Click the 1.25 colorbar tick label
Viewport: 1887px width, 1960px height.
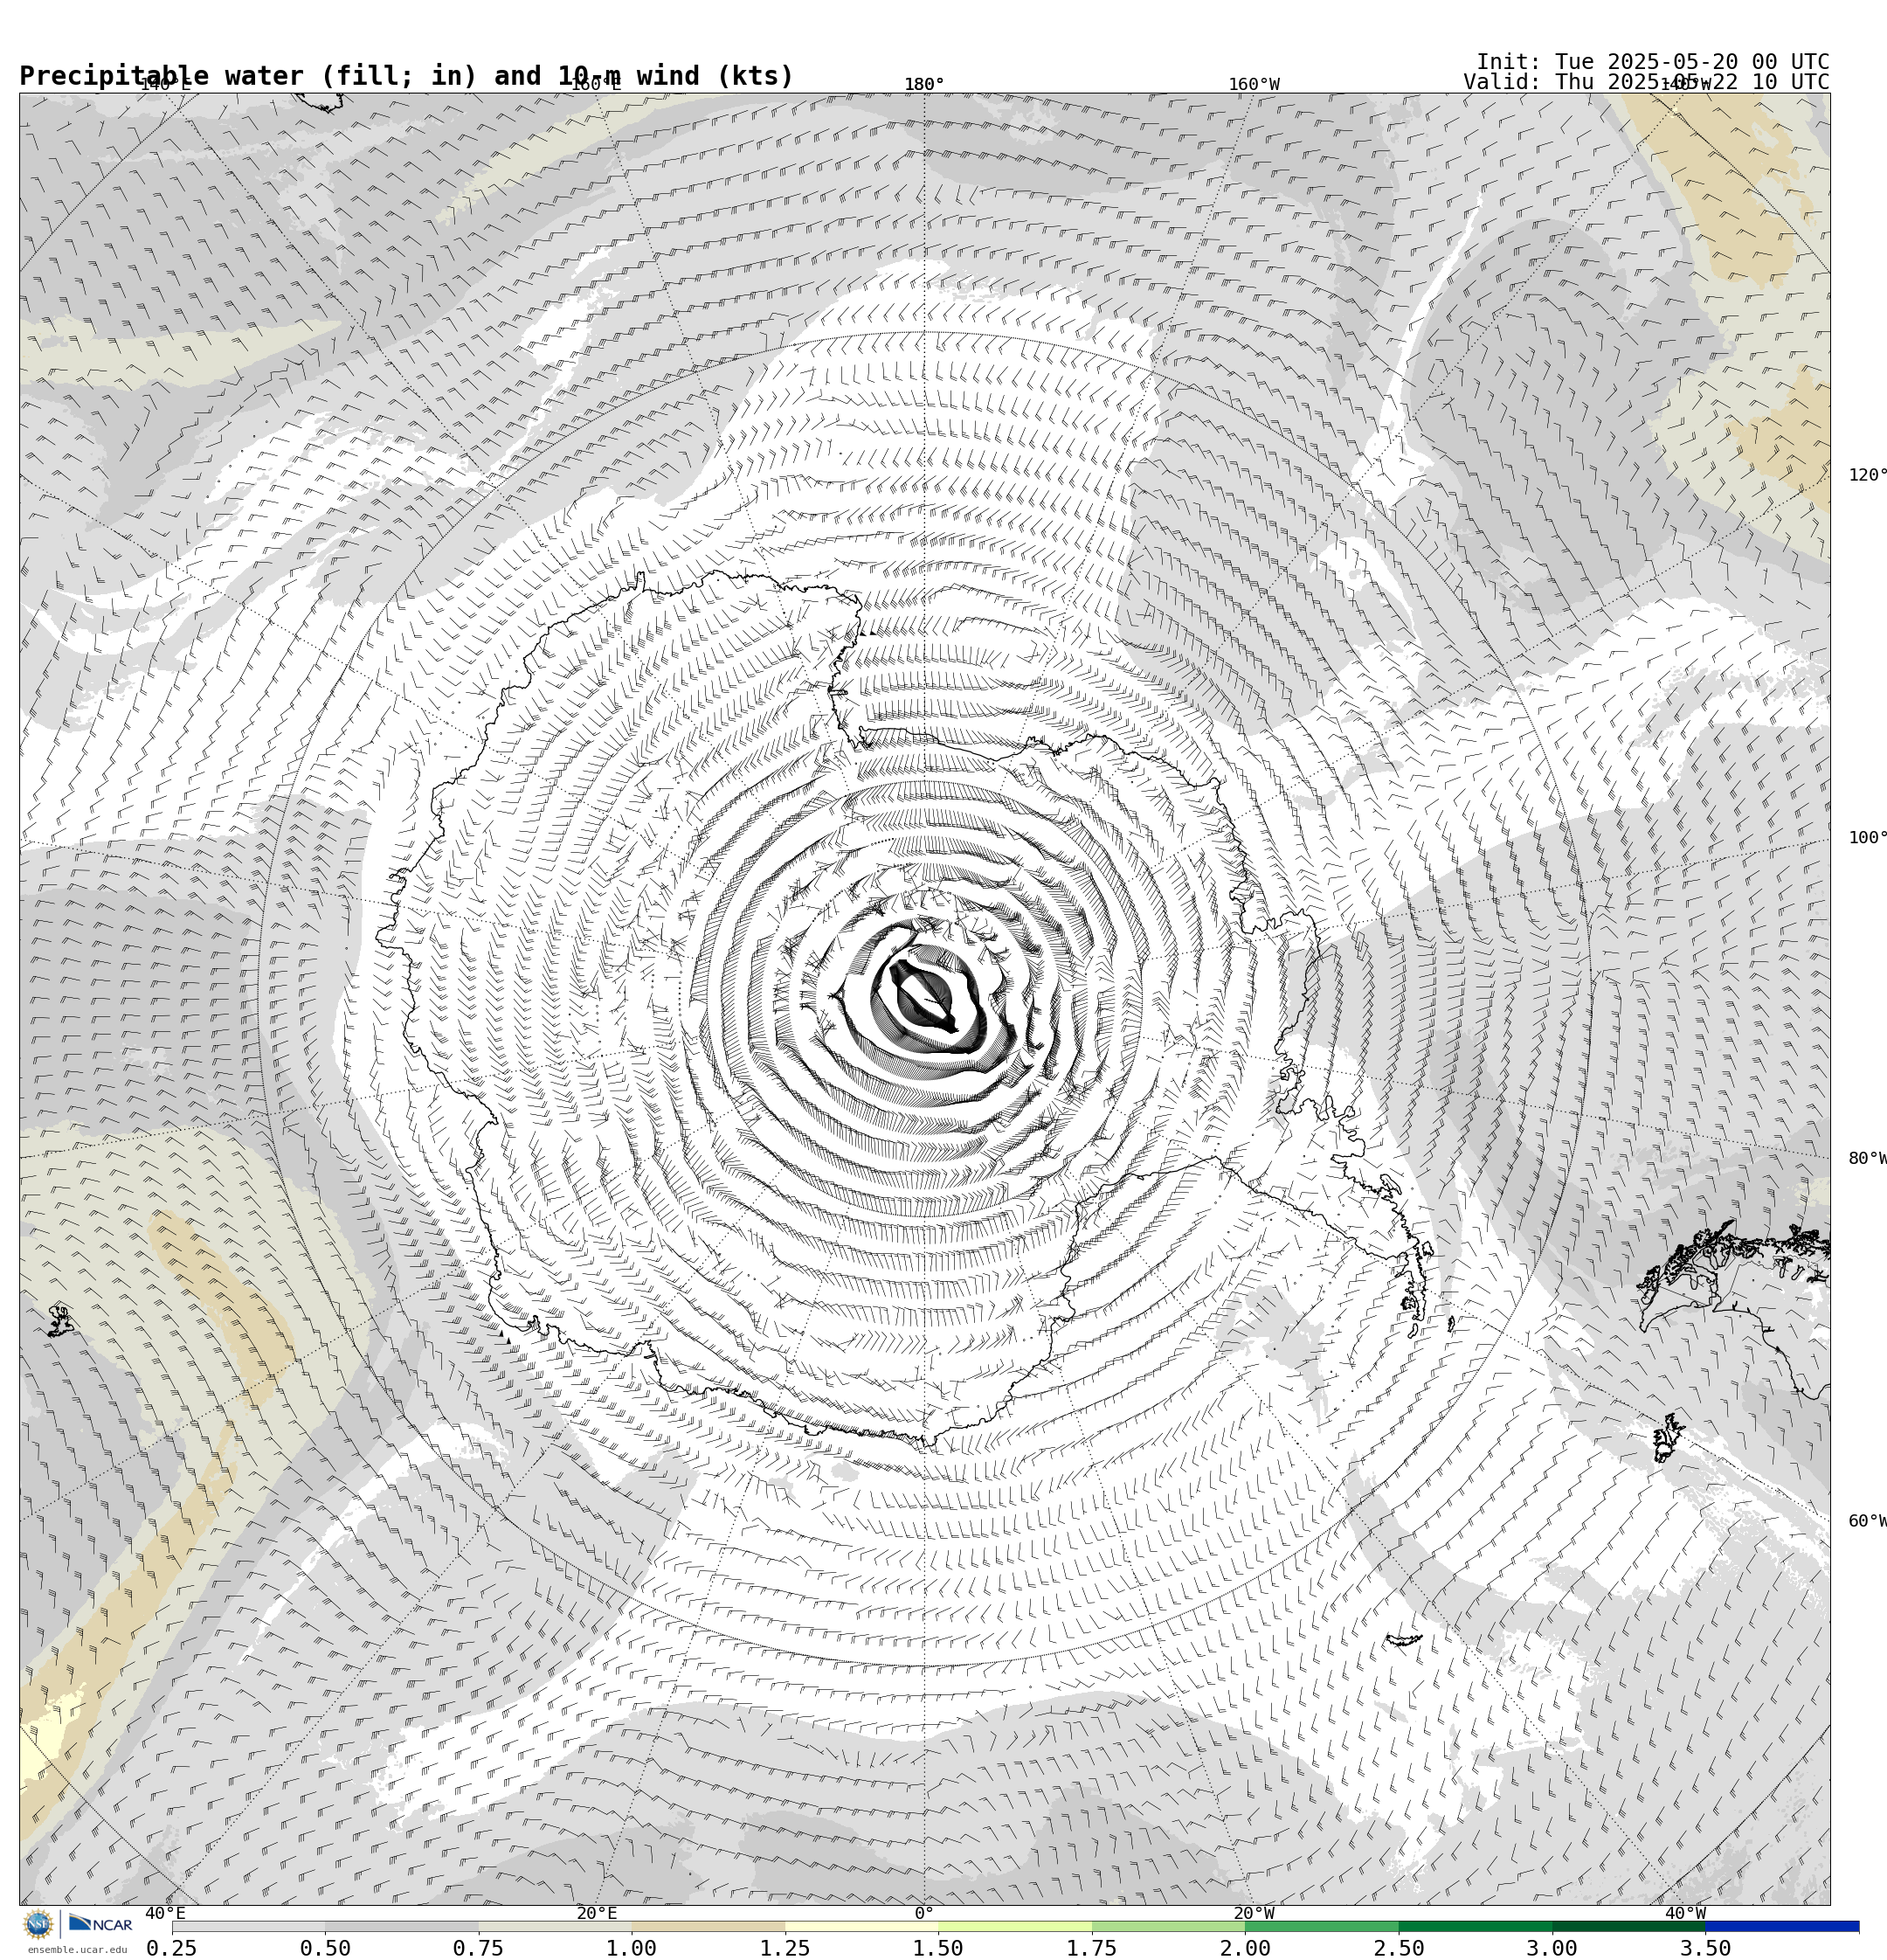785,1948
